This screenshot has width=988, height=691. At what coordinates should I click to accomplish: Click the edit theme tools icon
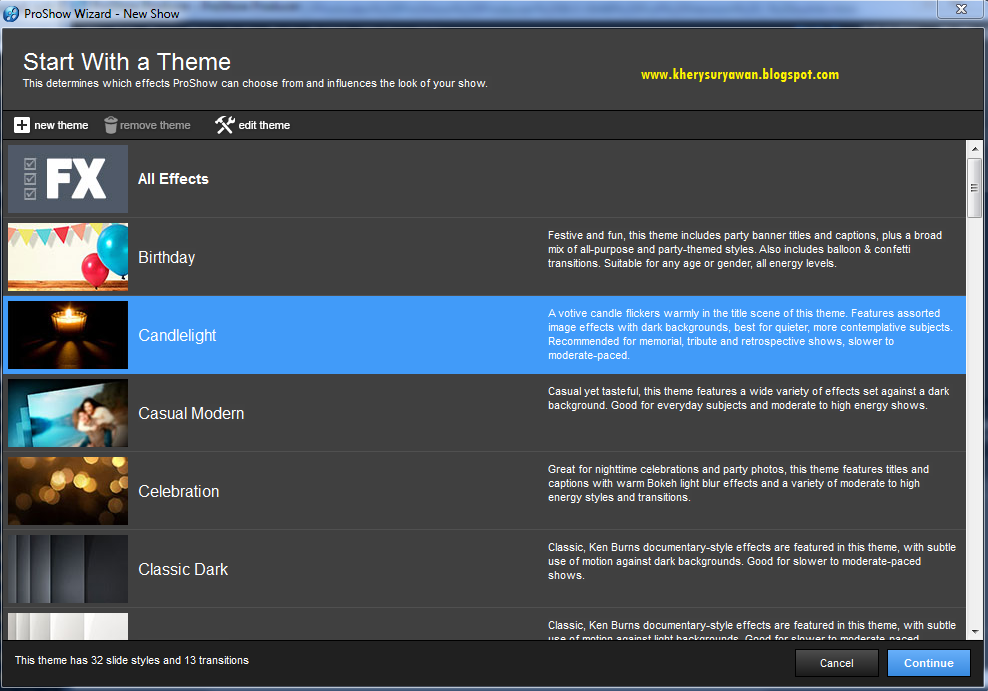click(x=224, y=125)
